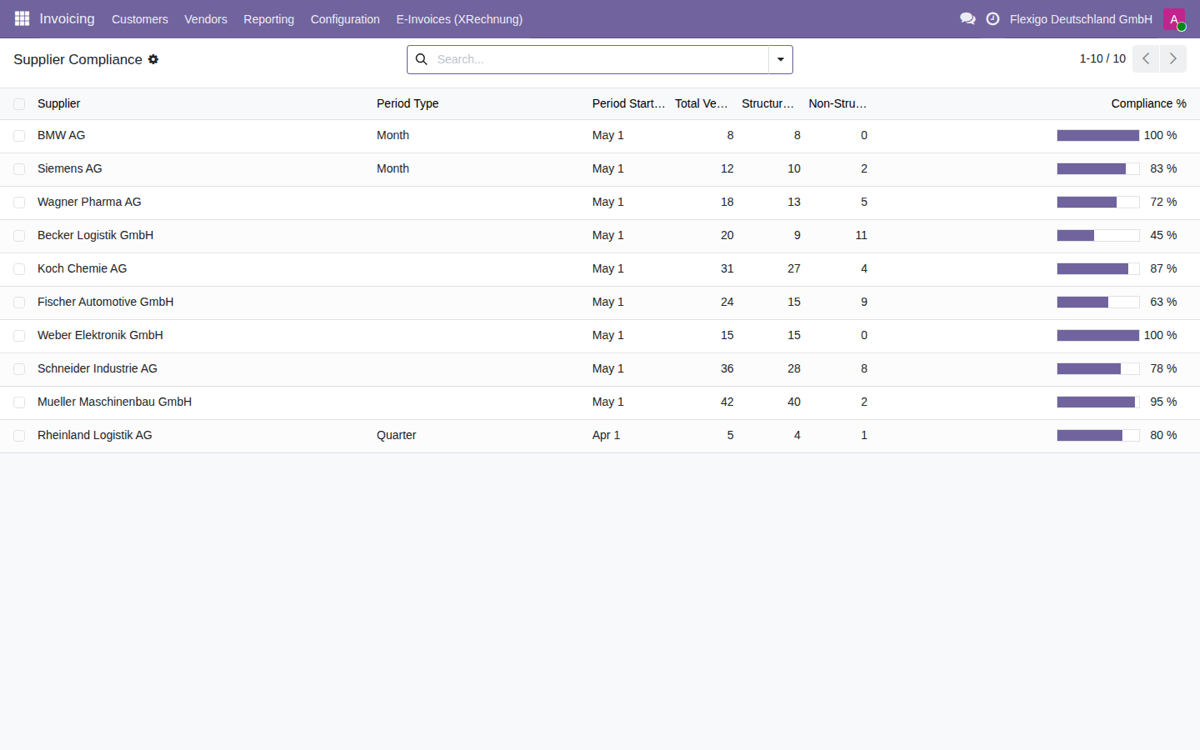Open the user avatar menu

click(1174, 19)
